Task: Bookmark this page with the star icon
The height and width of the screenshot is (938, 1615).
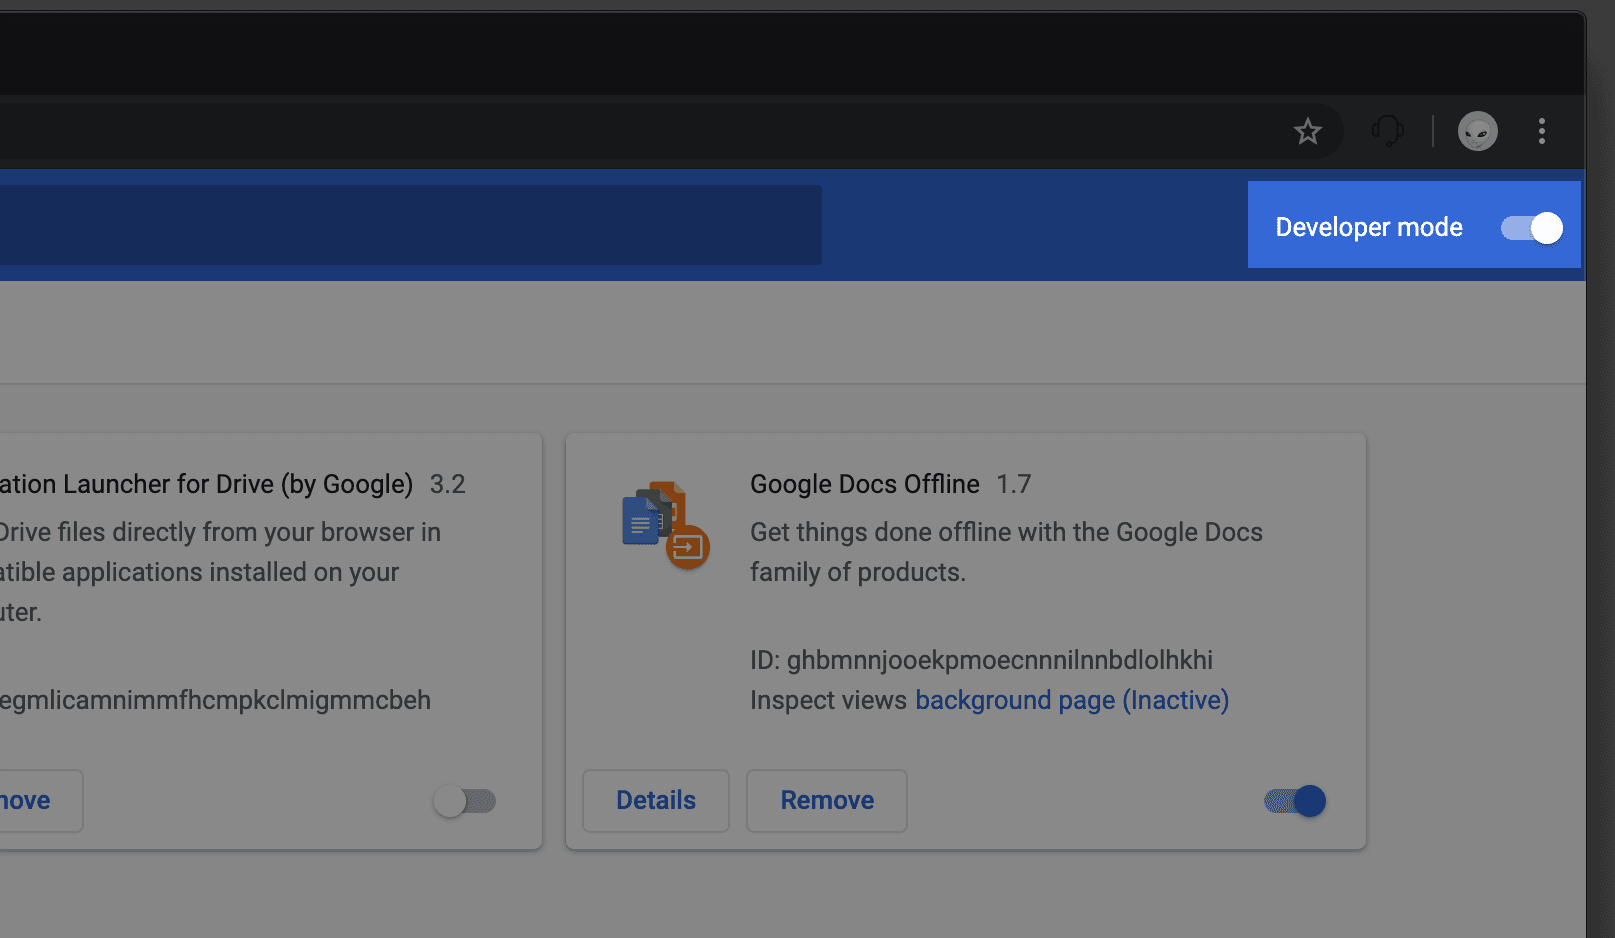Action: [x=1307, y=131]
